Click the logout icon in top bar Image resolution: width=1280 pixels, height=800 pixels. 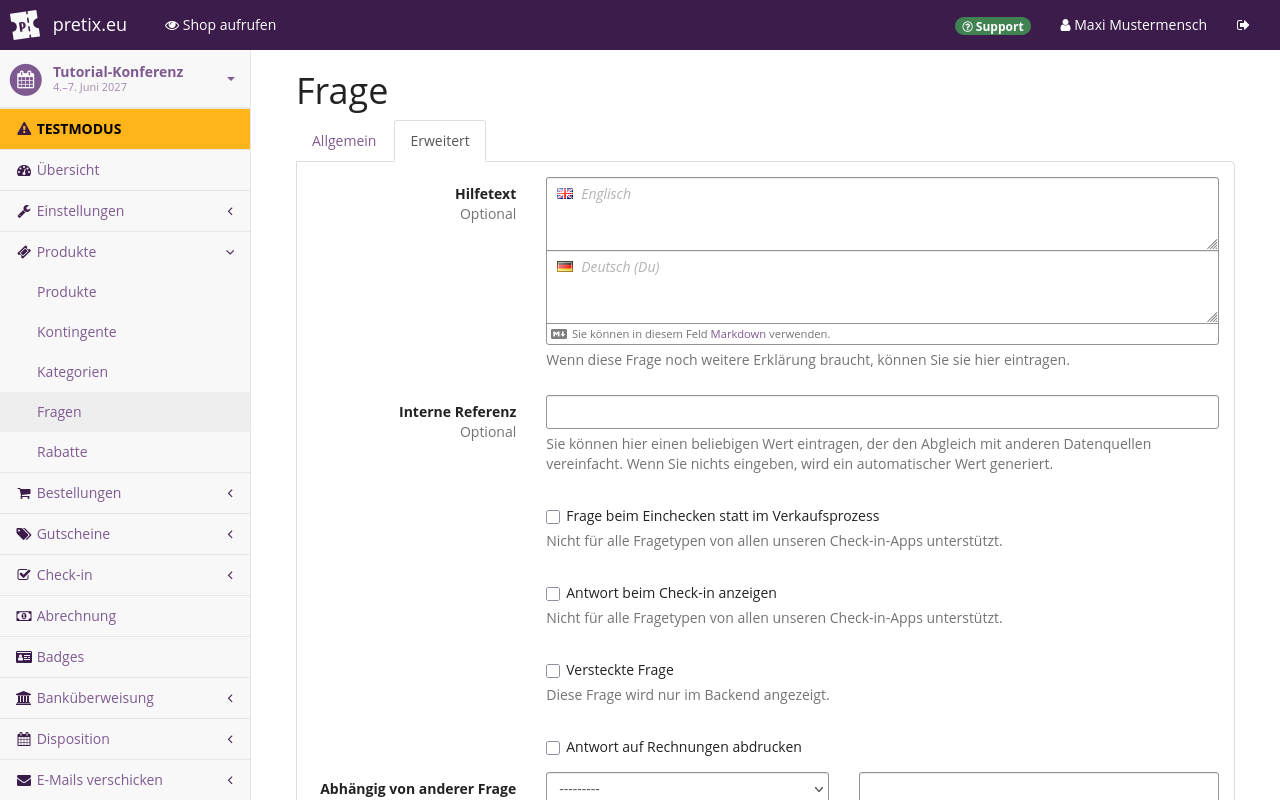tap(1243, 25)
